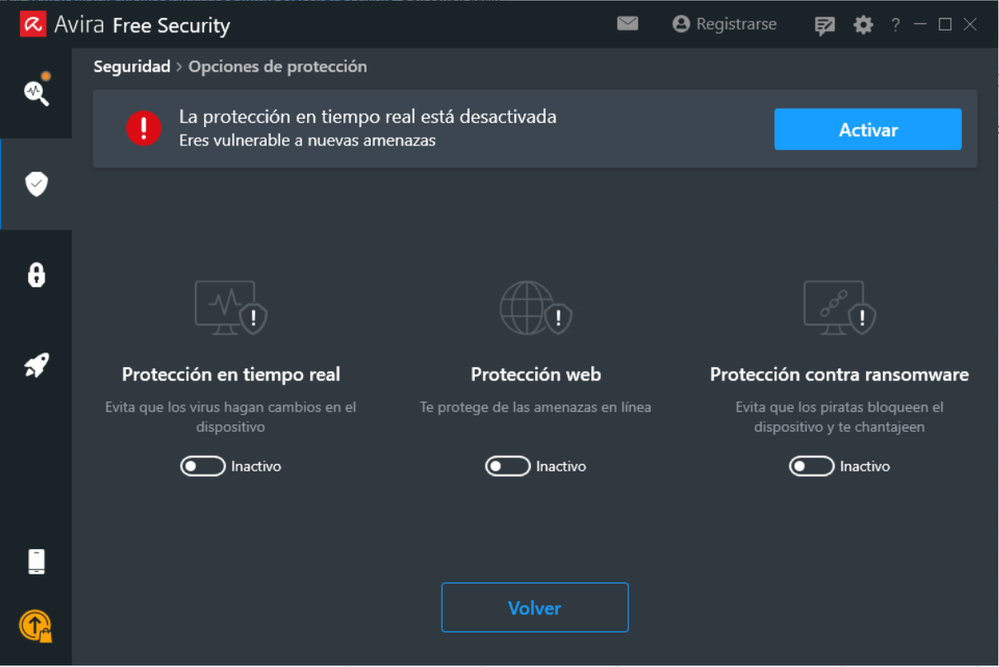
Task: Turn on the Protección web switch
Action: (x=507, y=466)
